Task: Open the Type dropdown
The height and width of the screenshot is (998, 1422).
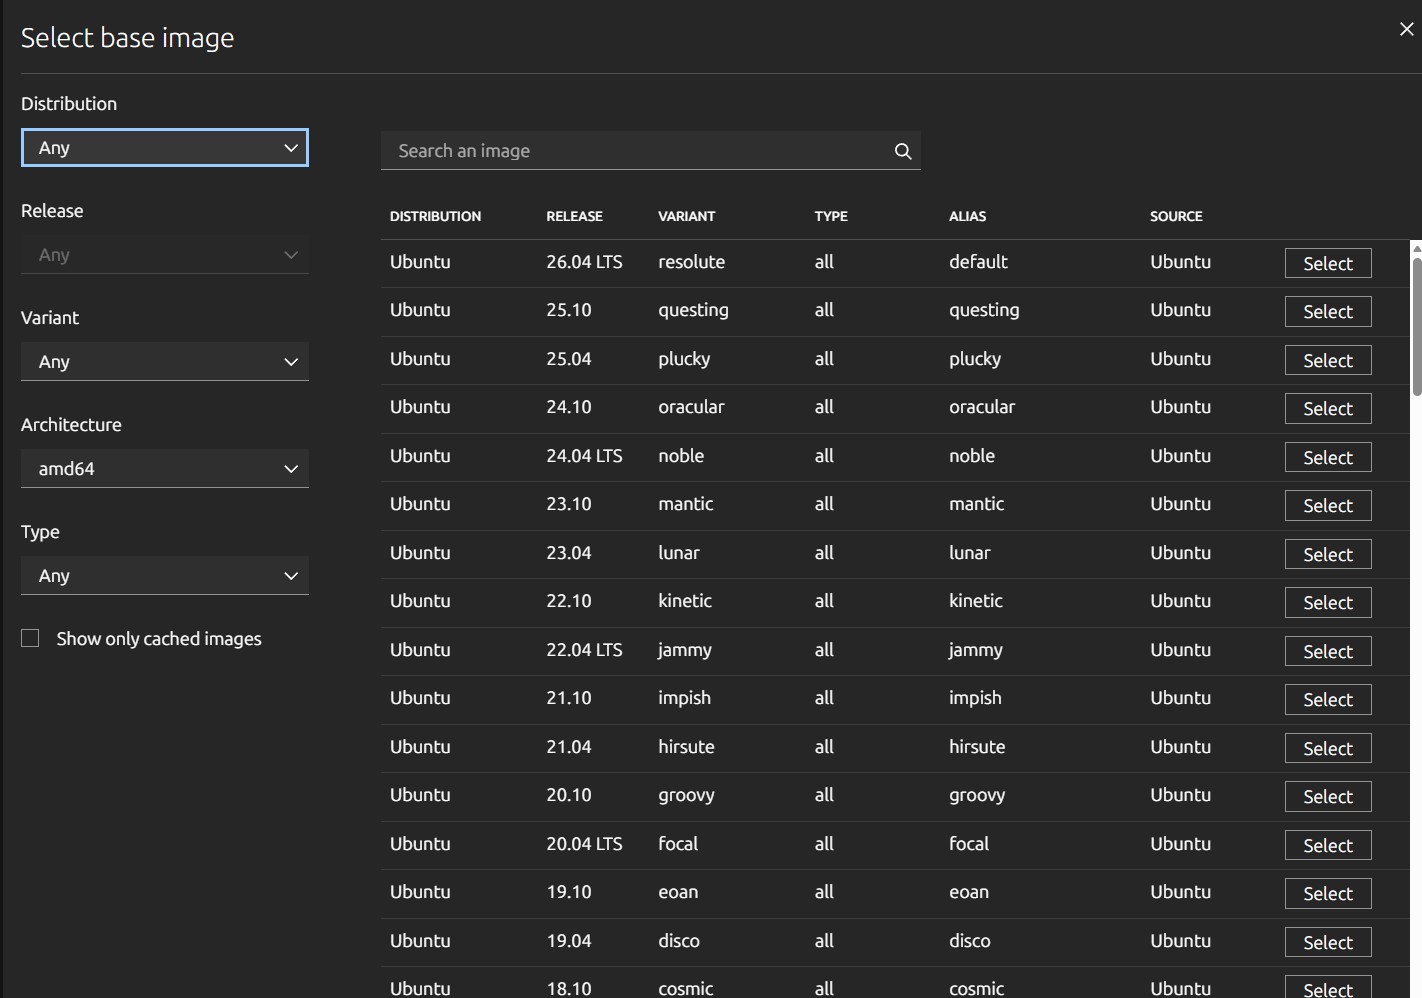Action: click(165, 576)
